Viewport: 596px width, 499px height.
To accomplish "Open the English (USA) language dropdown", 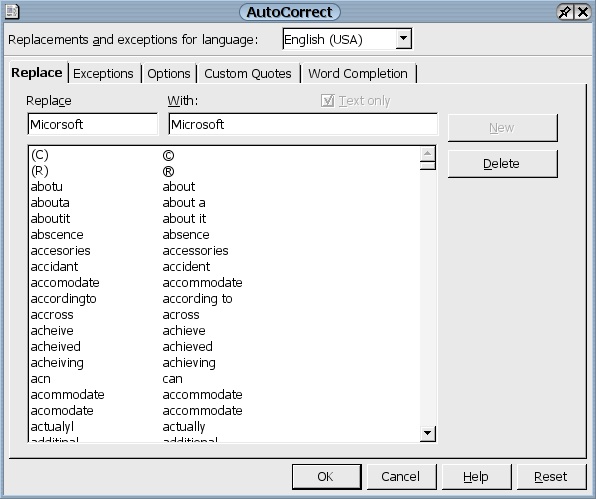I will point(403,39).
